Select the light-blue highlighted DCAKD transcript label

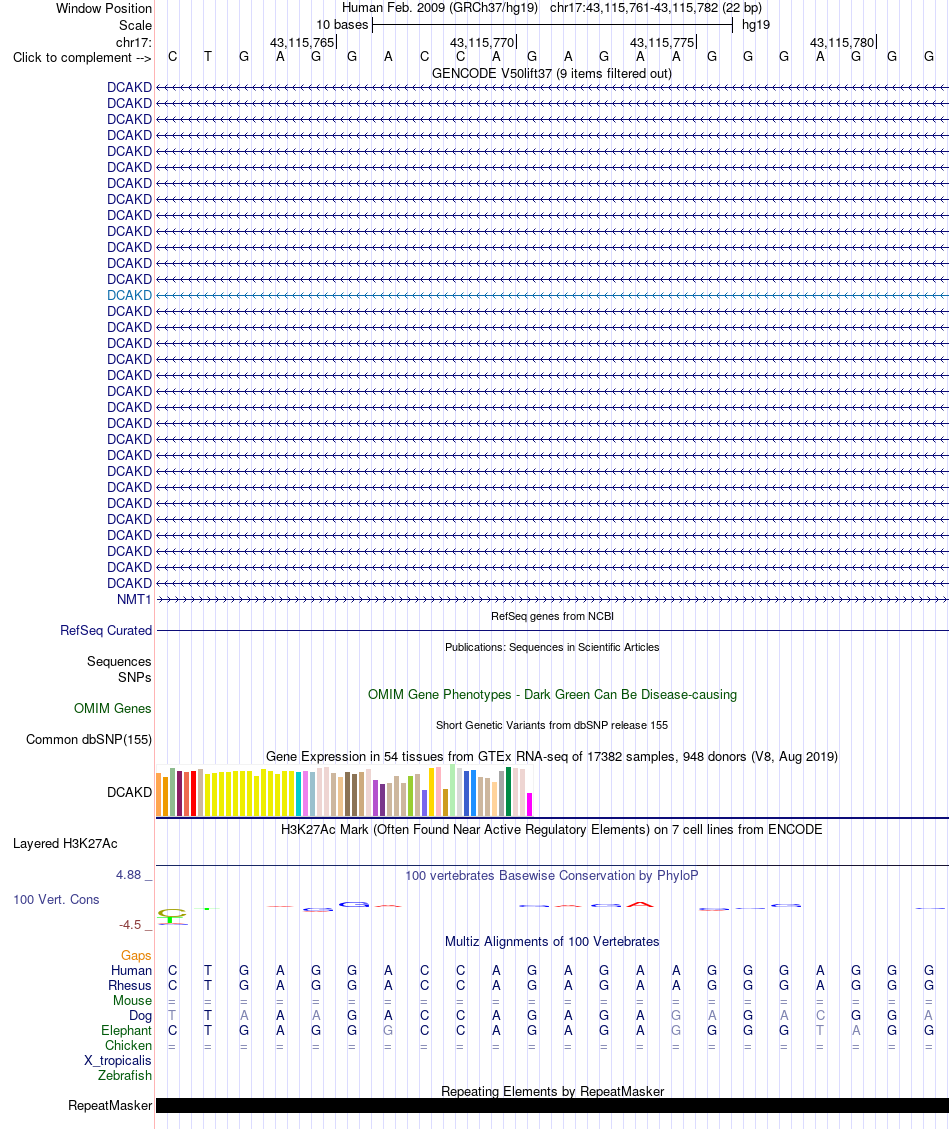[x=130, y=295]
